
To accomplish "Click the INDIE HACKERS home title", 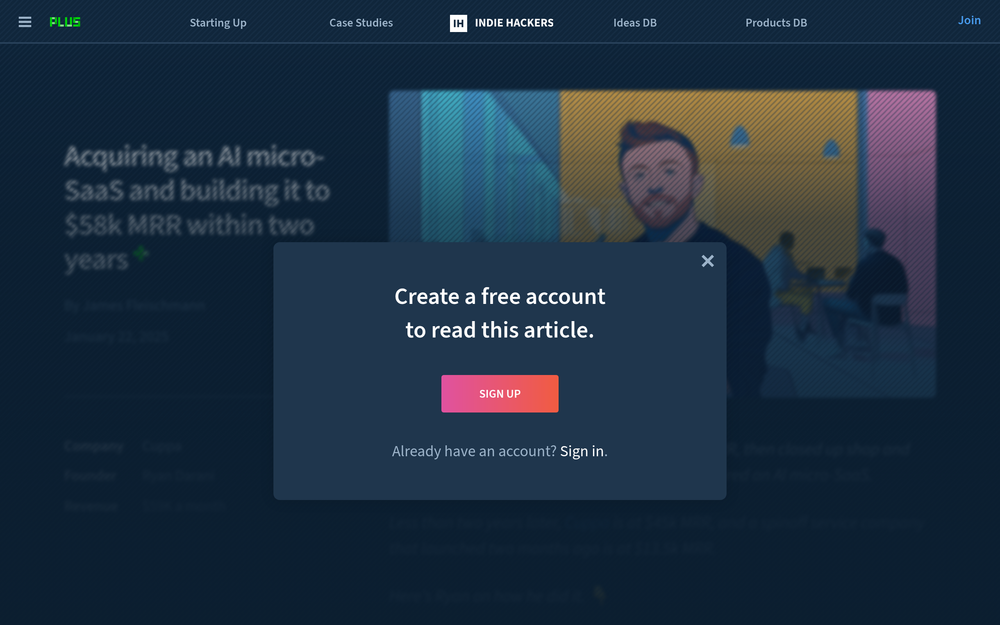I will (x=514, y=23).
